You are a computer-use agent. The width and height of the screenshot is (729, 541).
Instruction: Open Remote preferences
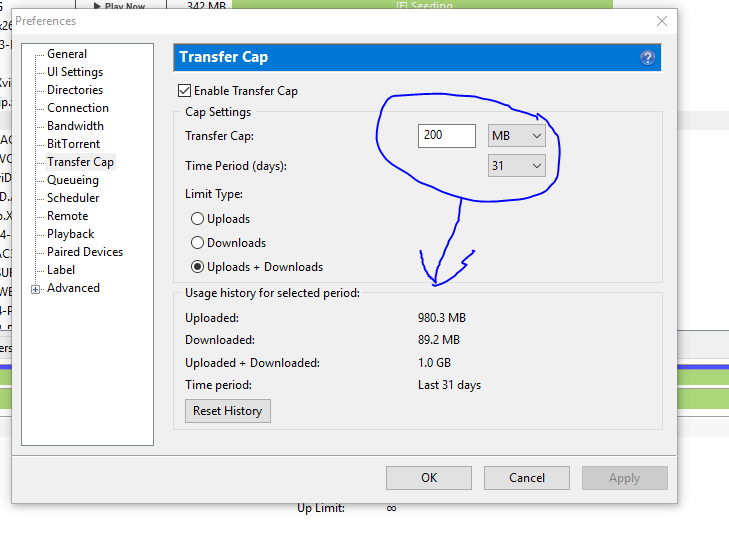[67, 216]
